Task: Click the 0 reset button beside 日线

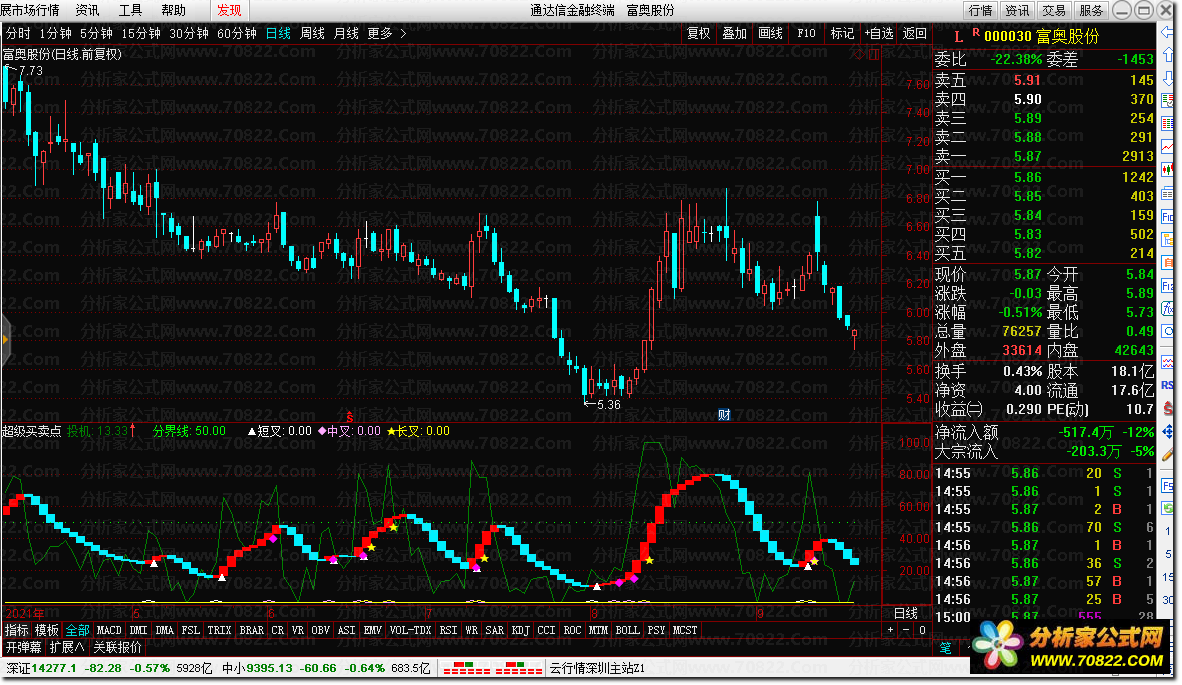Action: tap(921, 630)
